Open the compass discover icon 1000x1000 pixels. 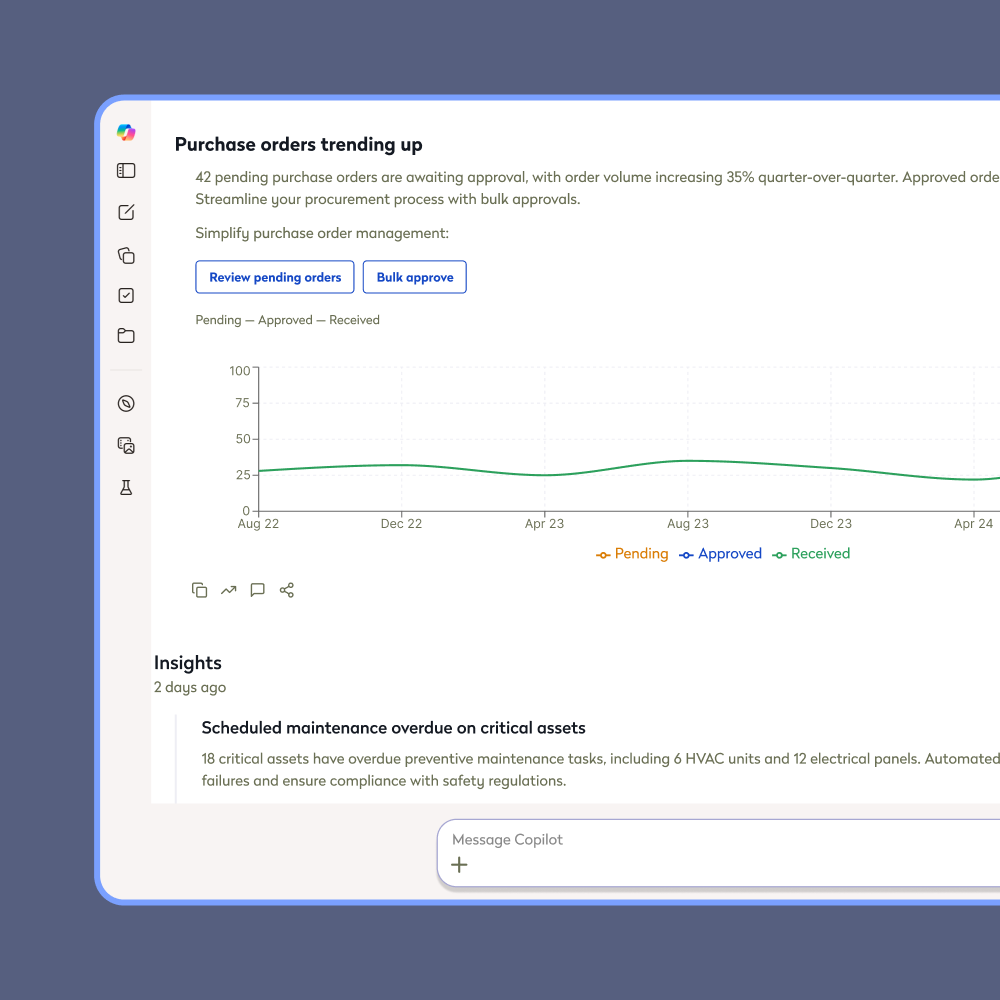click(x=126, y=404)
